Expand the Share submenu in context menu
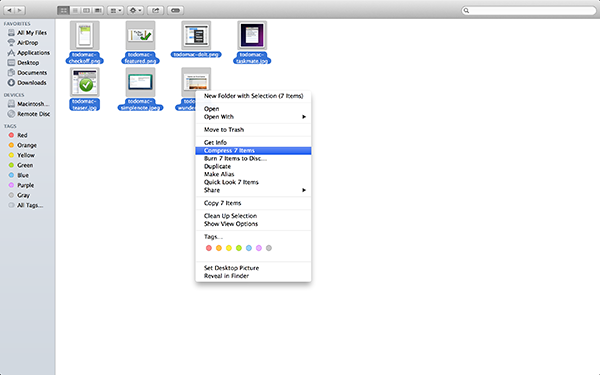 [x=253, y=190]
